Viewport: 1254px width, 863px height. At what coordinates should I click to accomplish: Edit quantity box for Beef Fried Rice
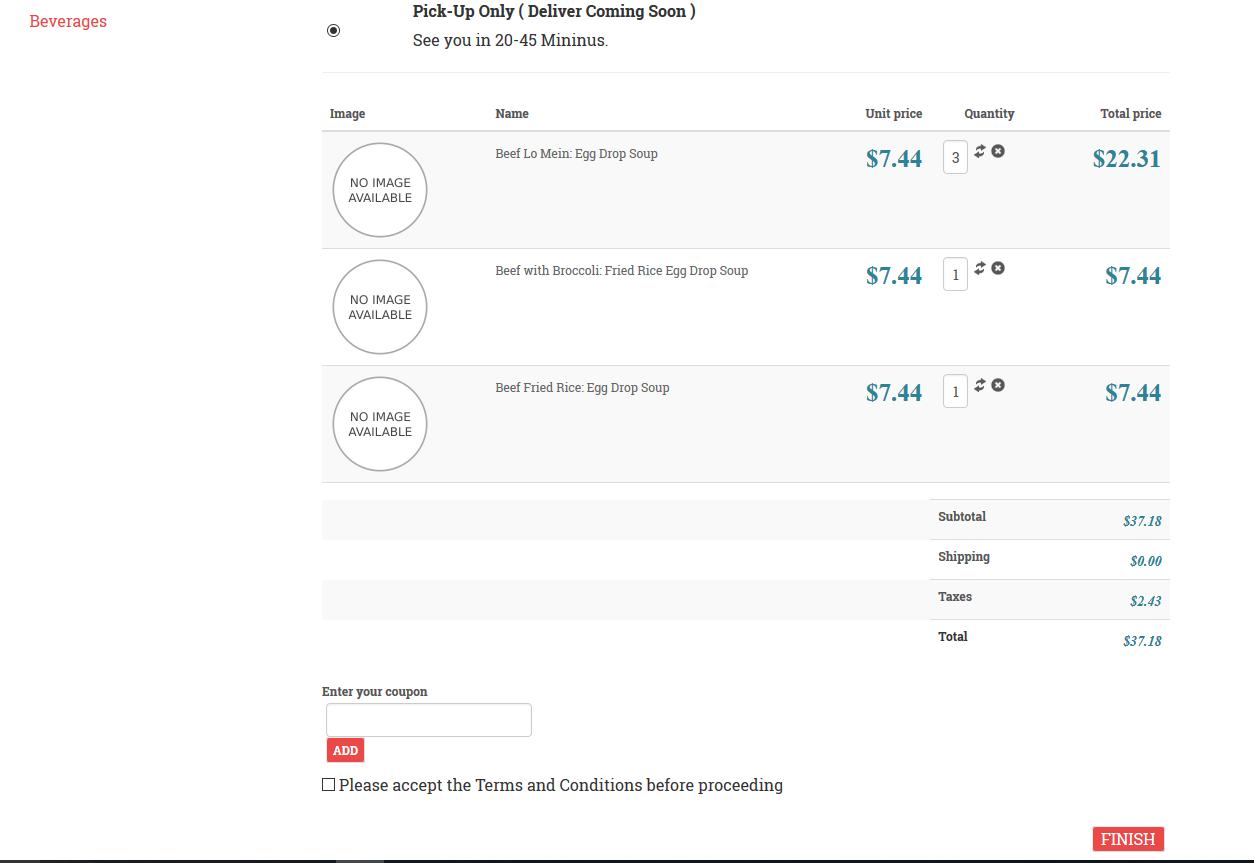955,392
